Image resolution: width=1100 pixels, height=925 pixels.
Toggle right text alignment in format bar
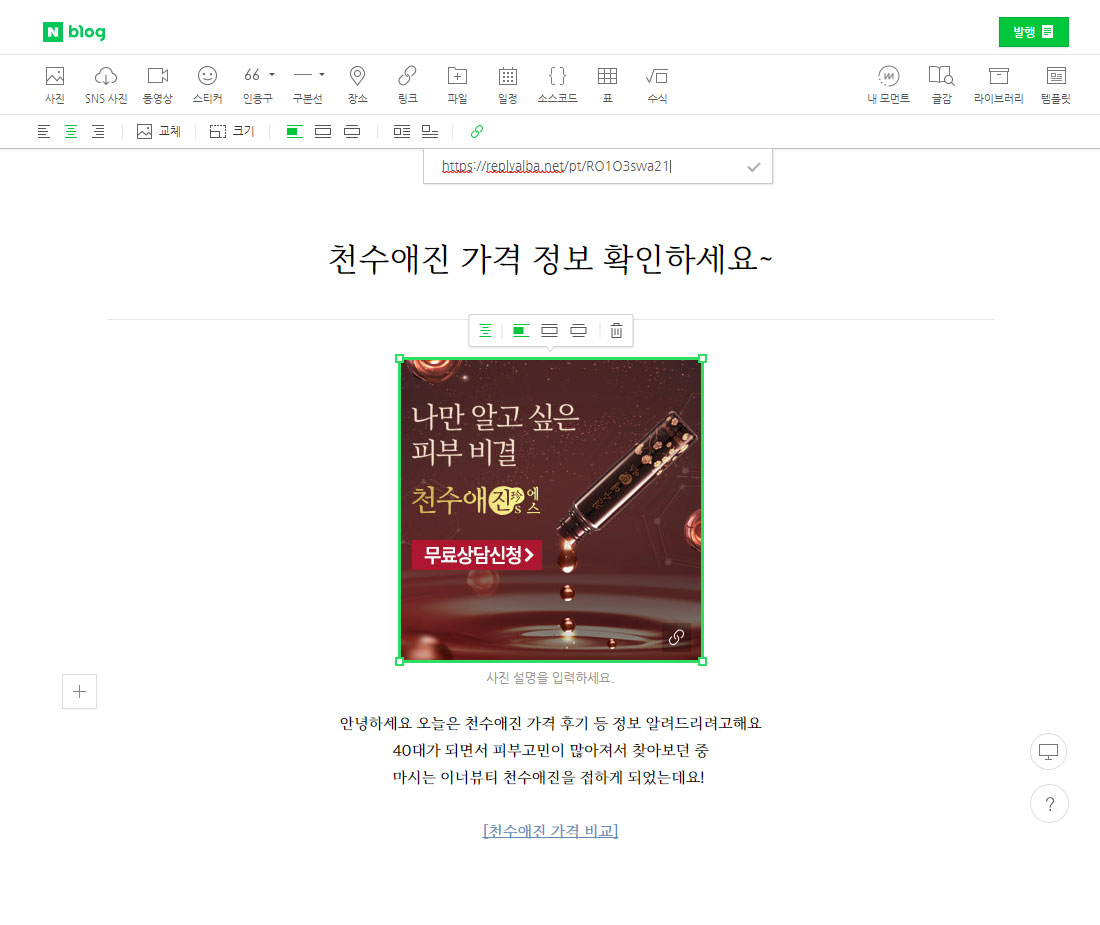pos(98,132)
